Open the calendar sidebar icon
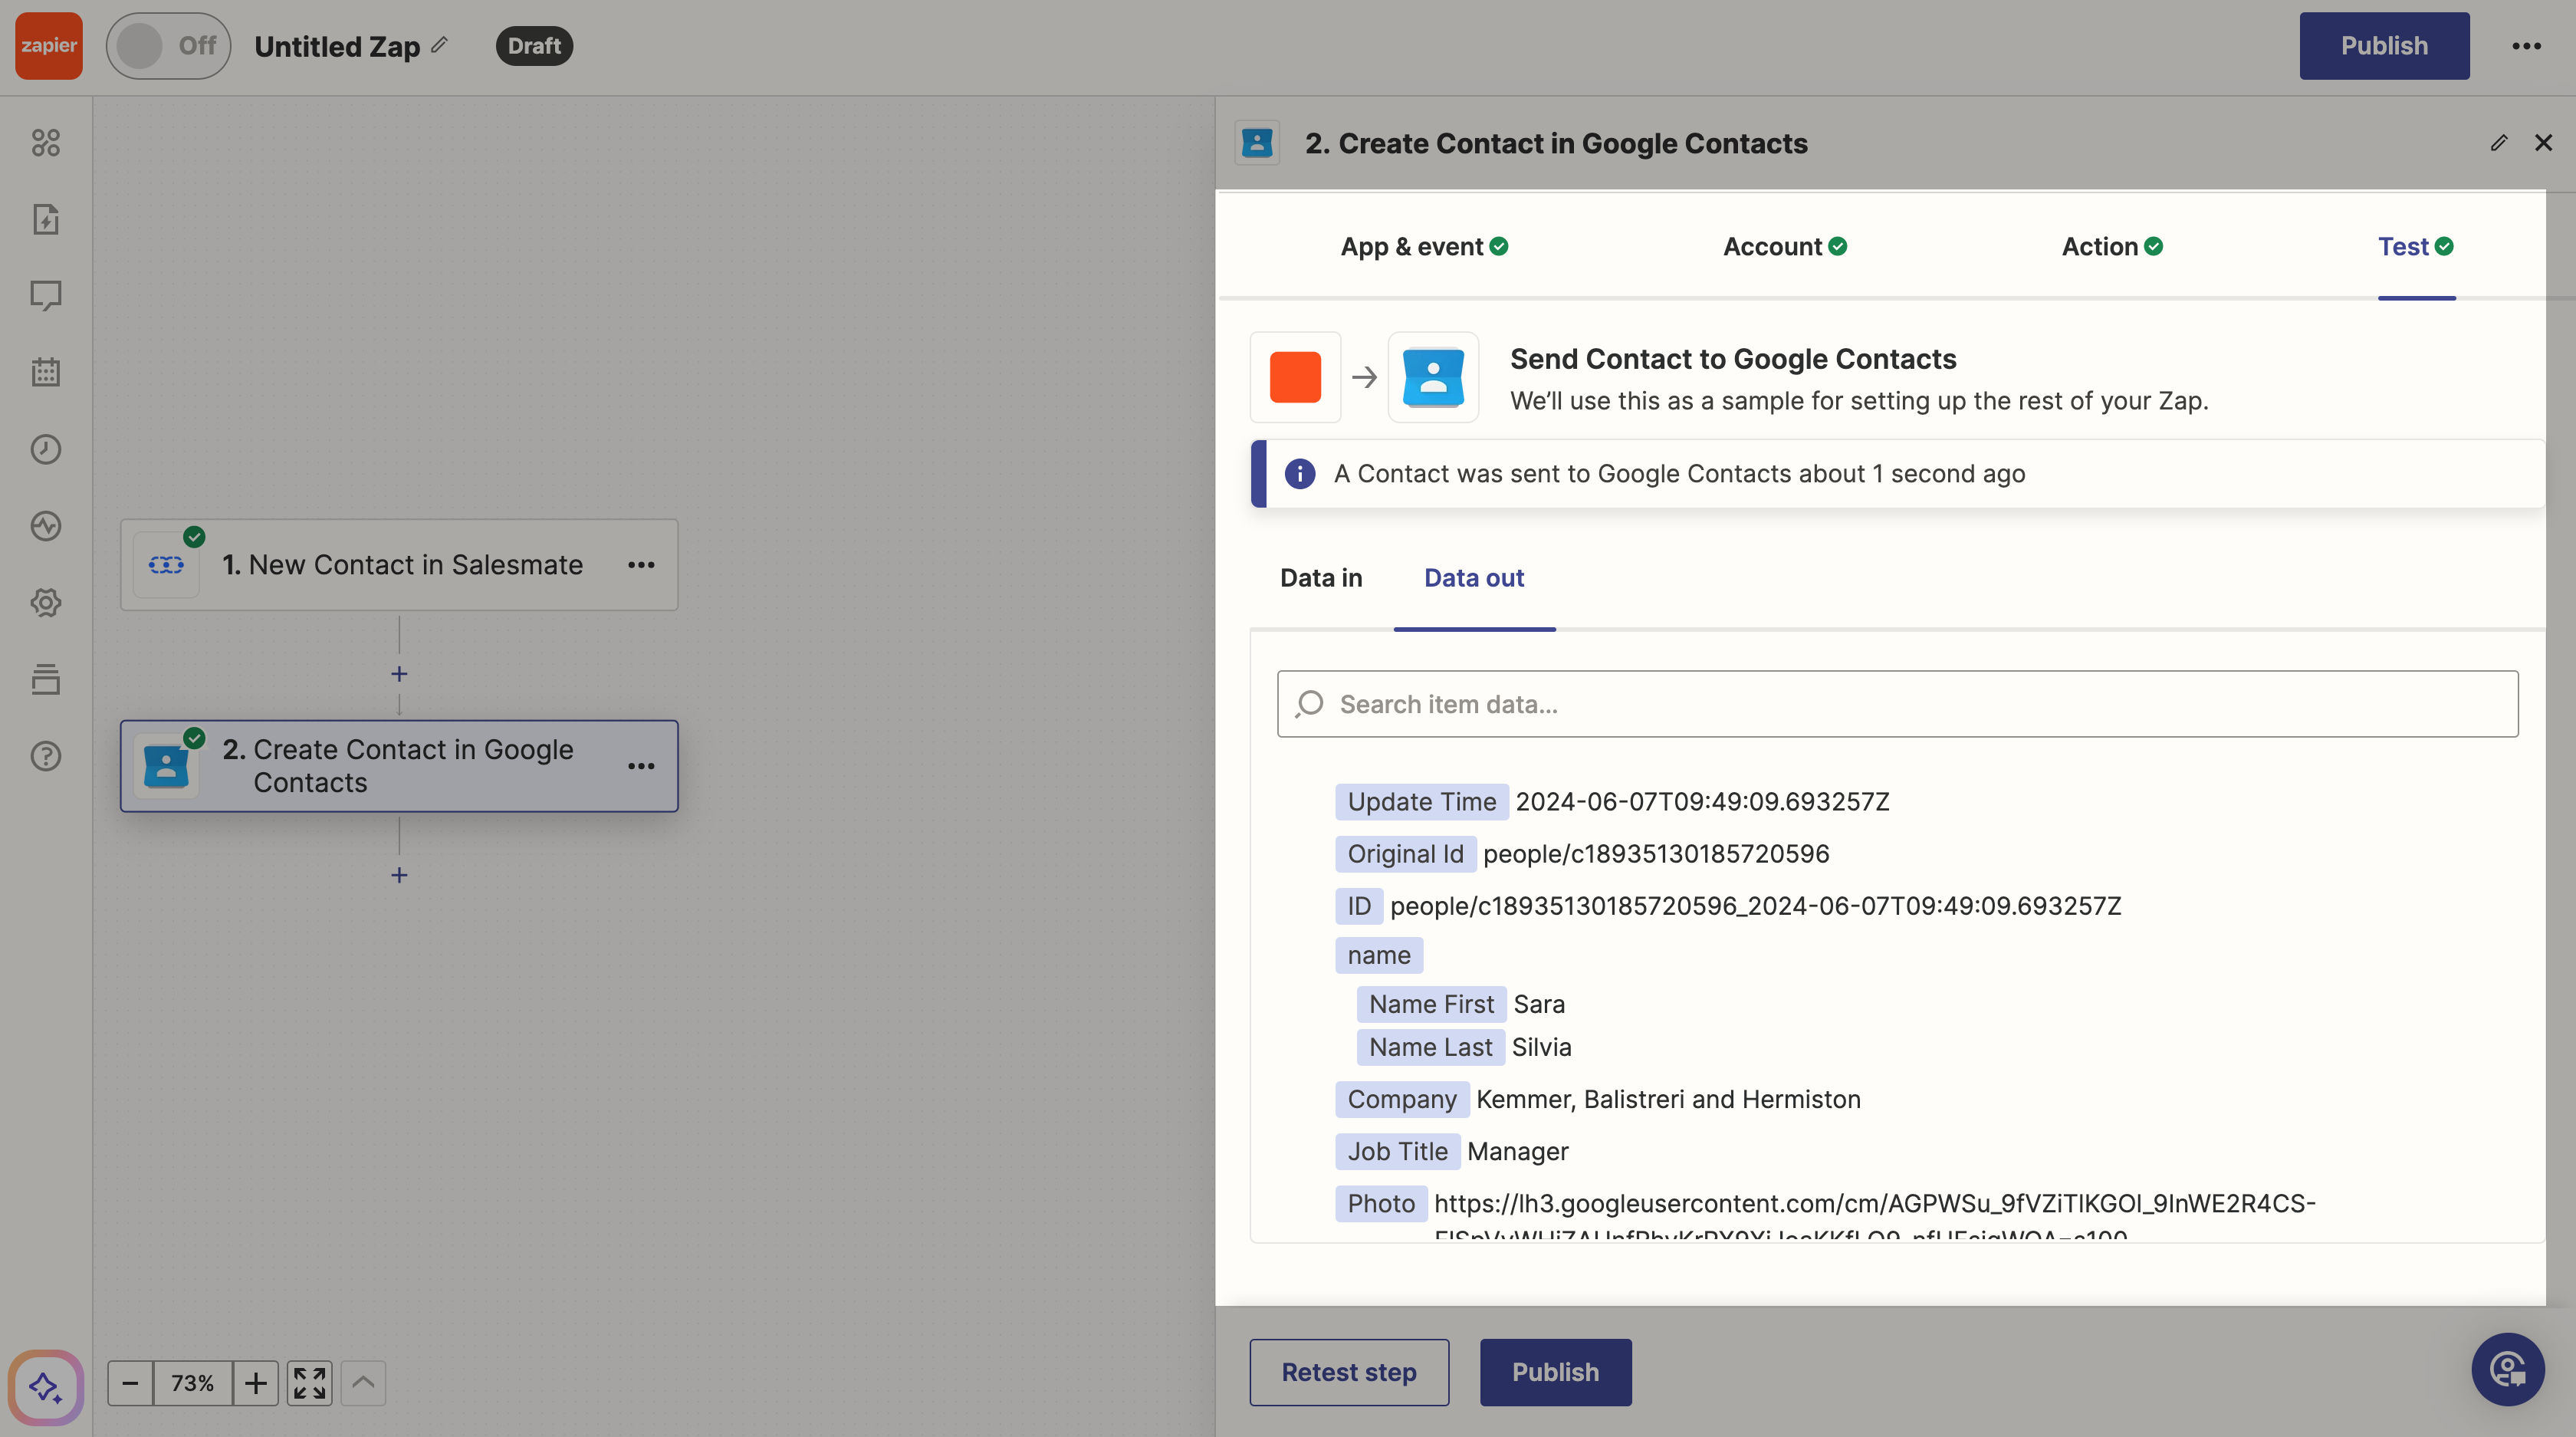Screen dimensions: 2576x1437 pos(46,372)
